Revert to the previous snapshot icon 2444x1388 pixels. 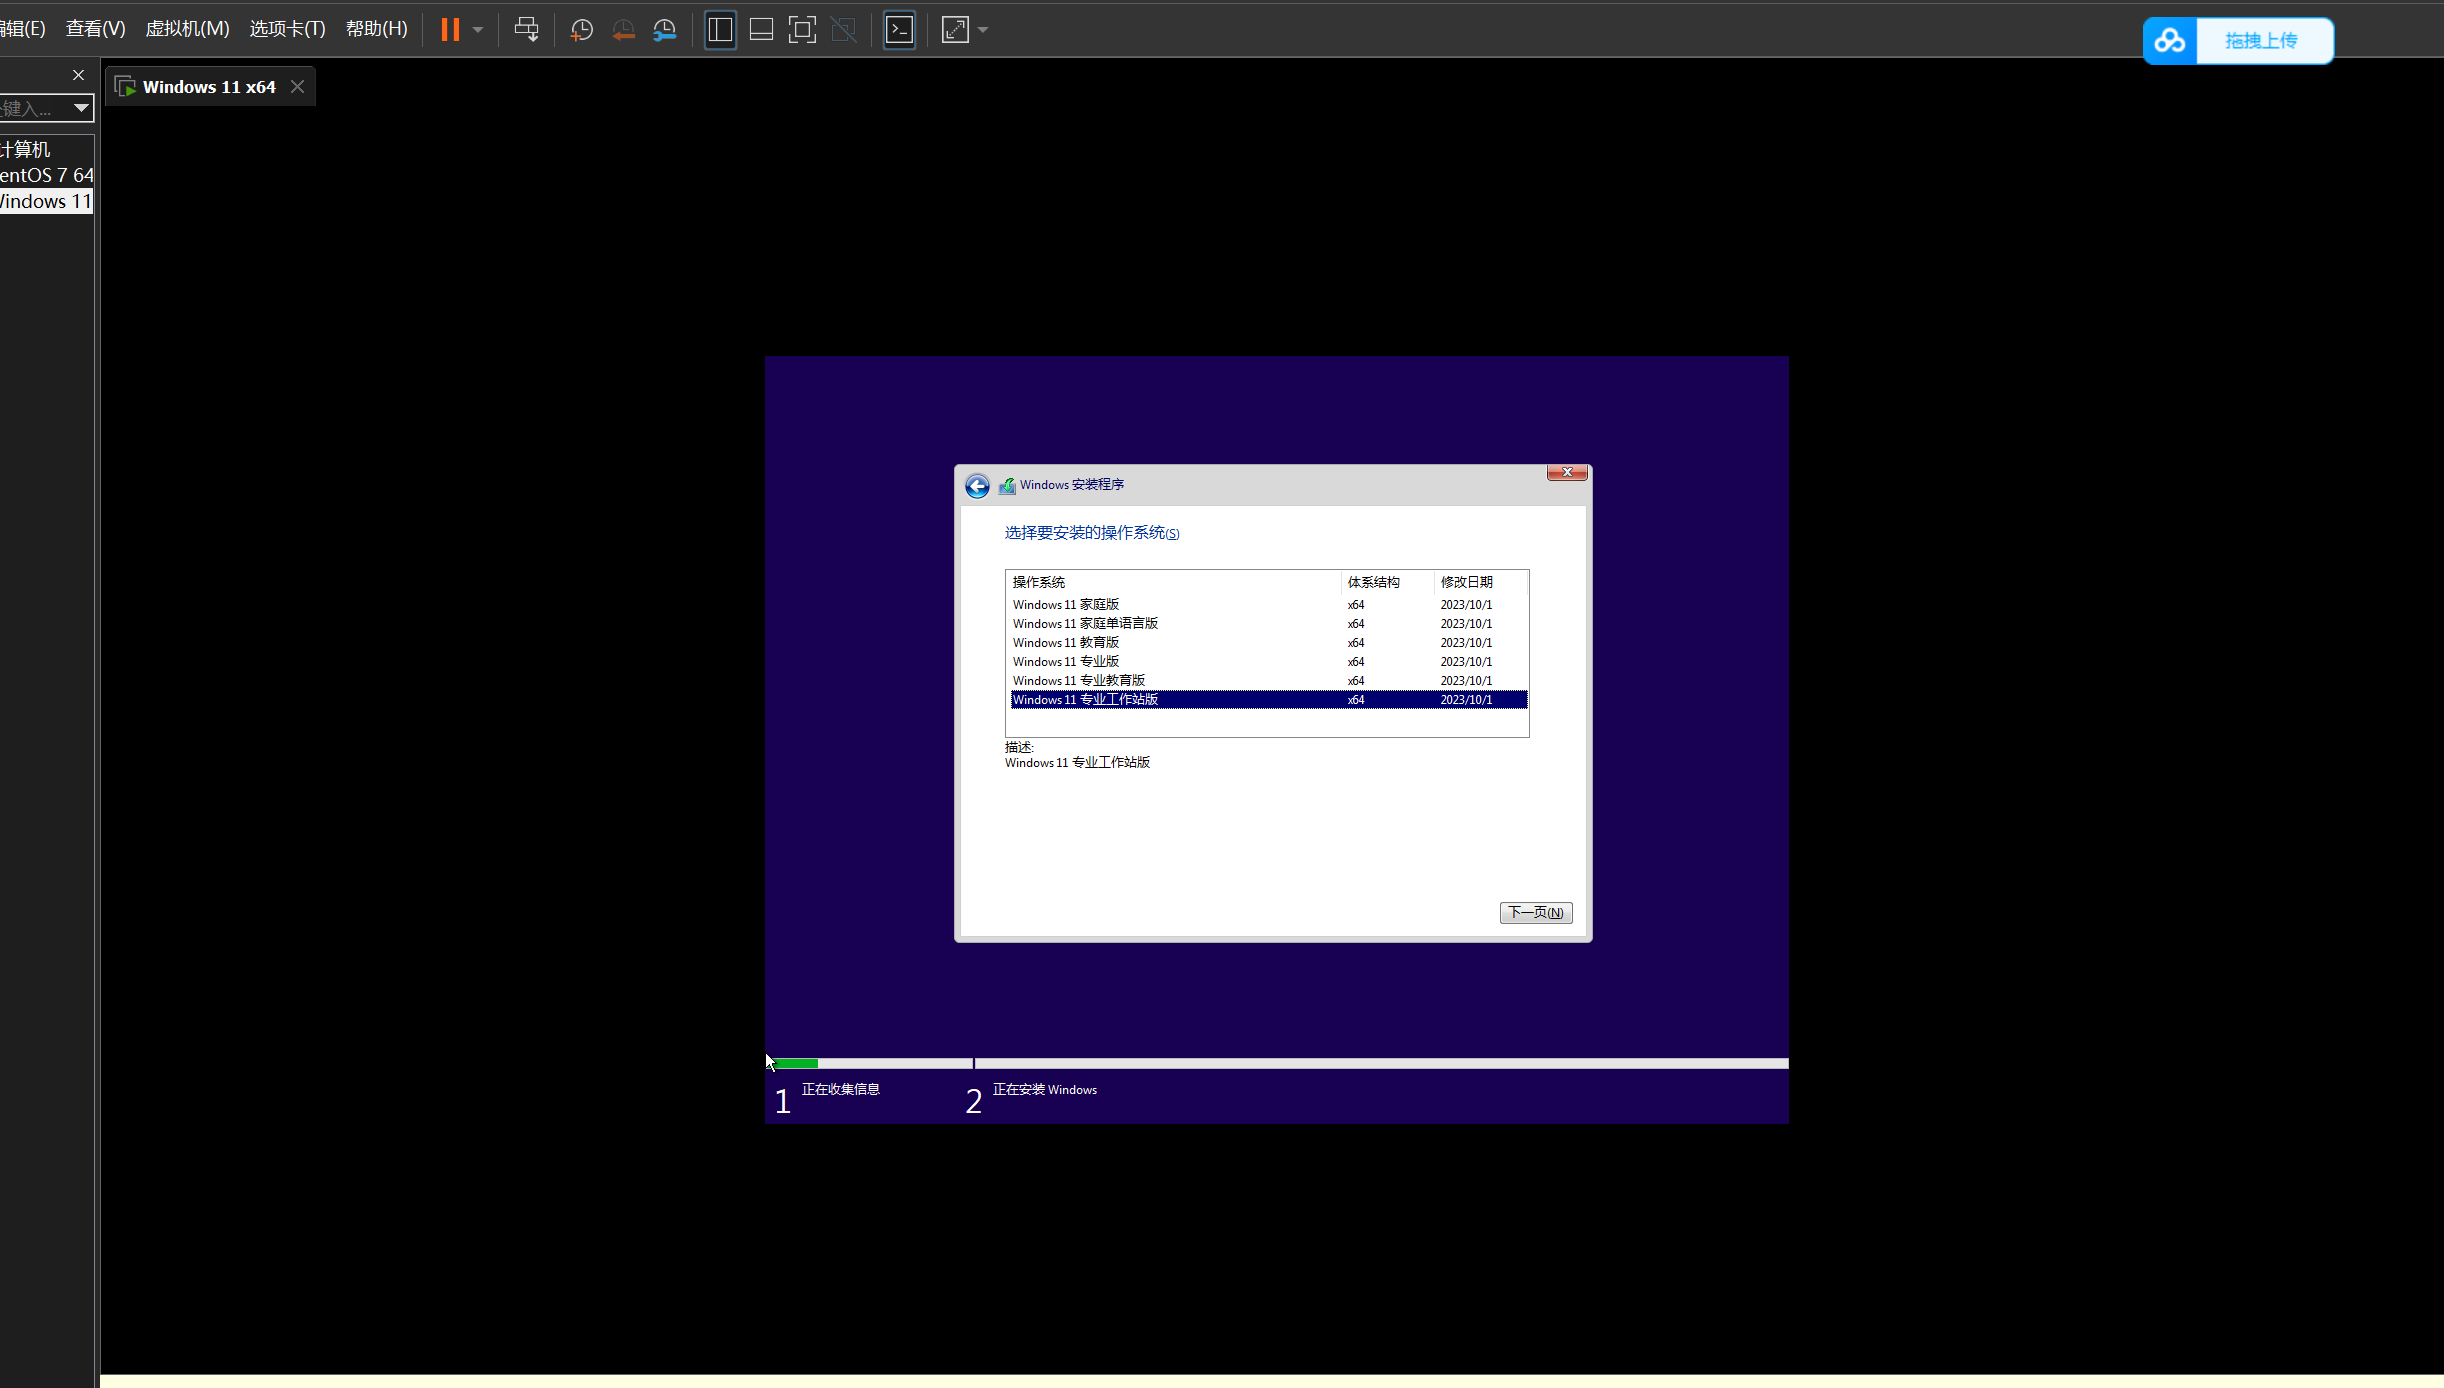click(x=623, y=30)
